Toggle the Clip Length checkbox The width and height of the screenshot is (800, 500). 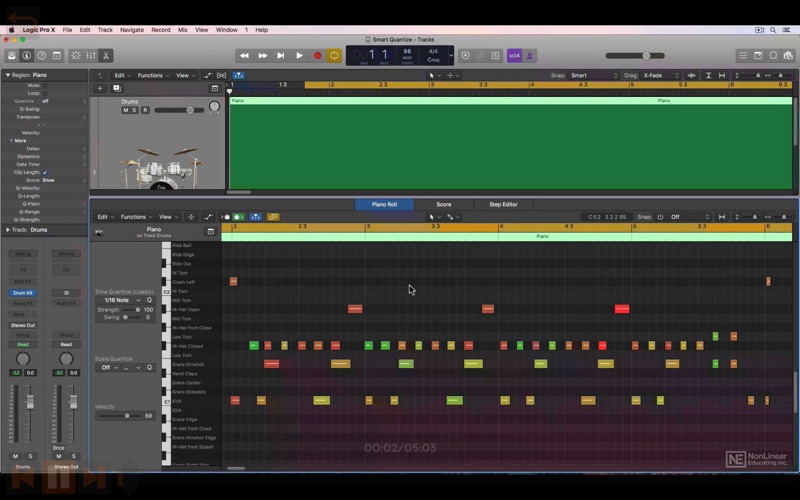point(45,172)
